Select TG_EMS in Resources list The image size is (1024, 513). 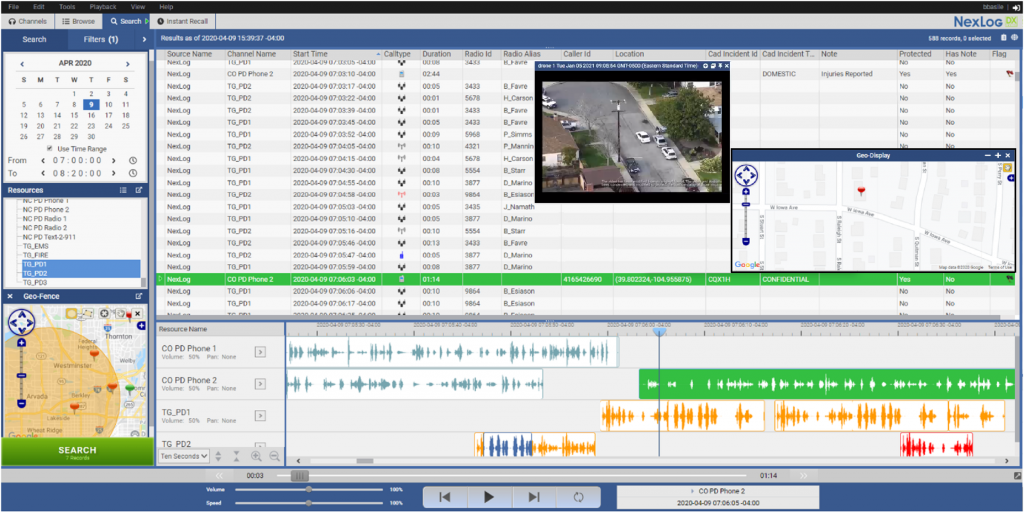pos(35,246)
